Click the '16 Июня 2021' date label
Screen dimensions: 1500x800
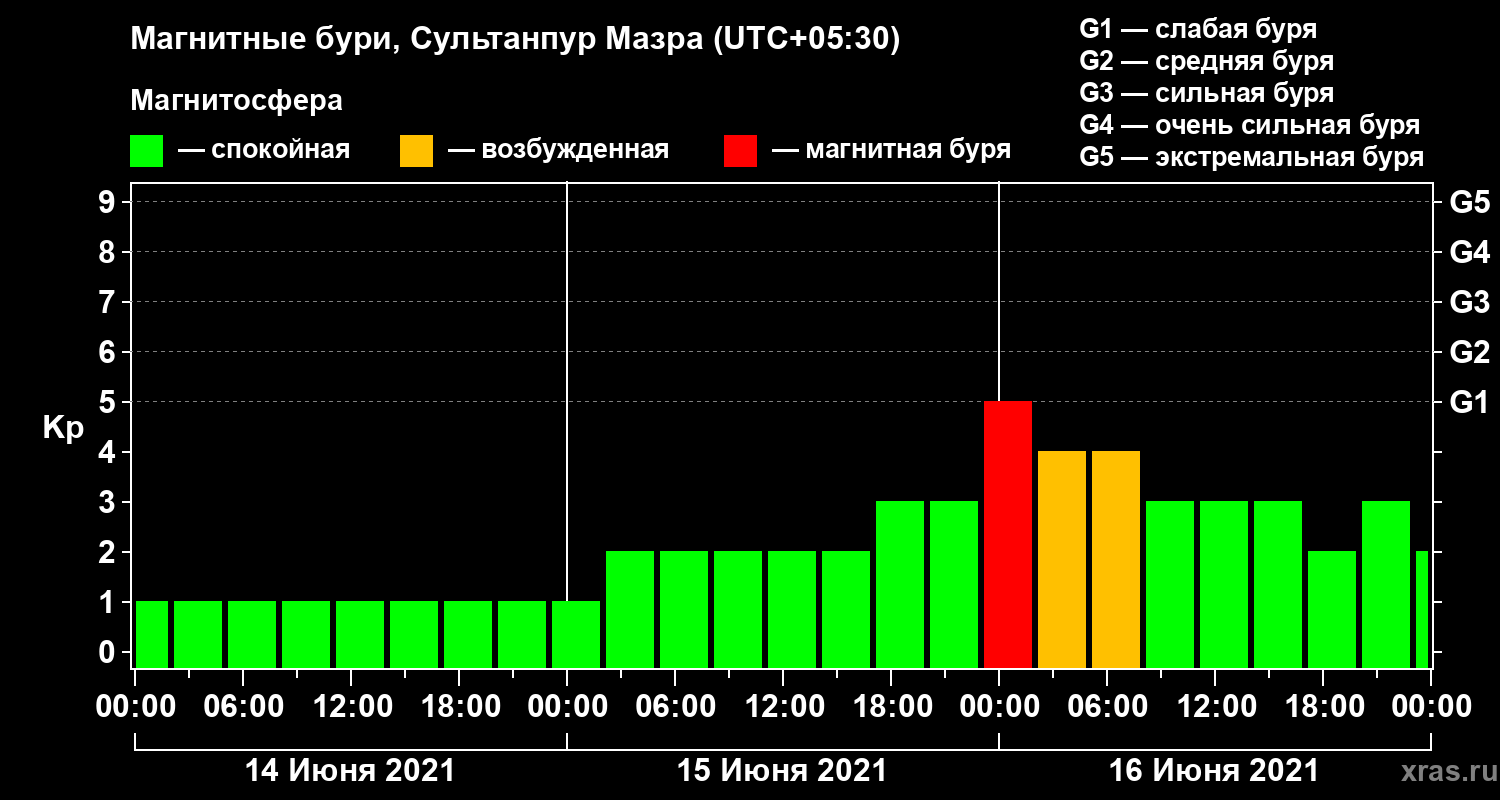[x=1214, y=771]
